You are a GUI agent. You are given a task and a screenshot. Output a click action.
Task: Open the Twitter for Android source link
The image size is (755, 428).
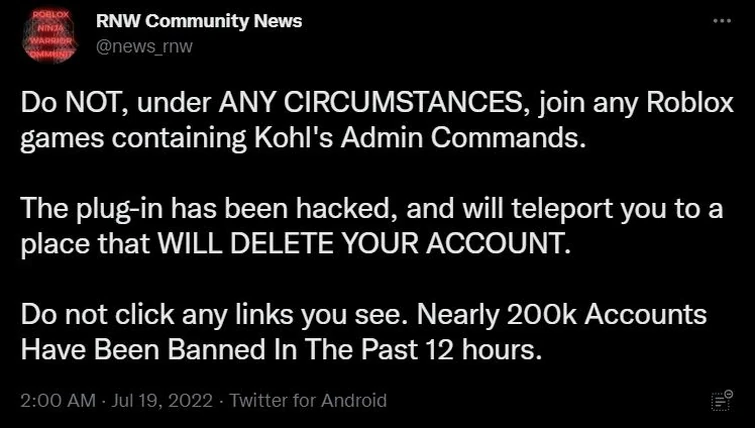(308, 400)
